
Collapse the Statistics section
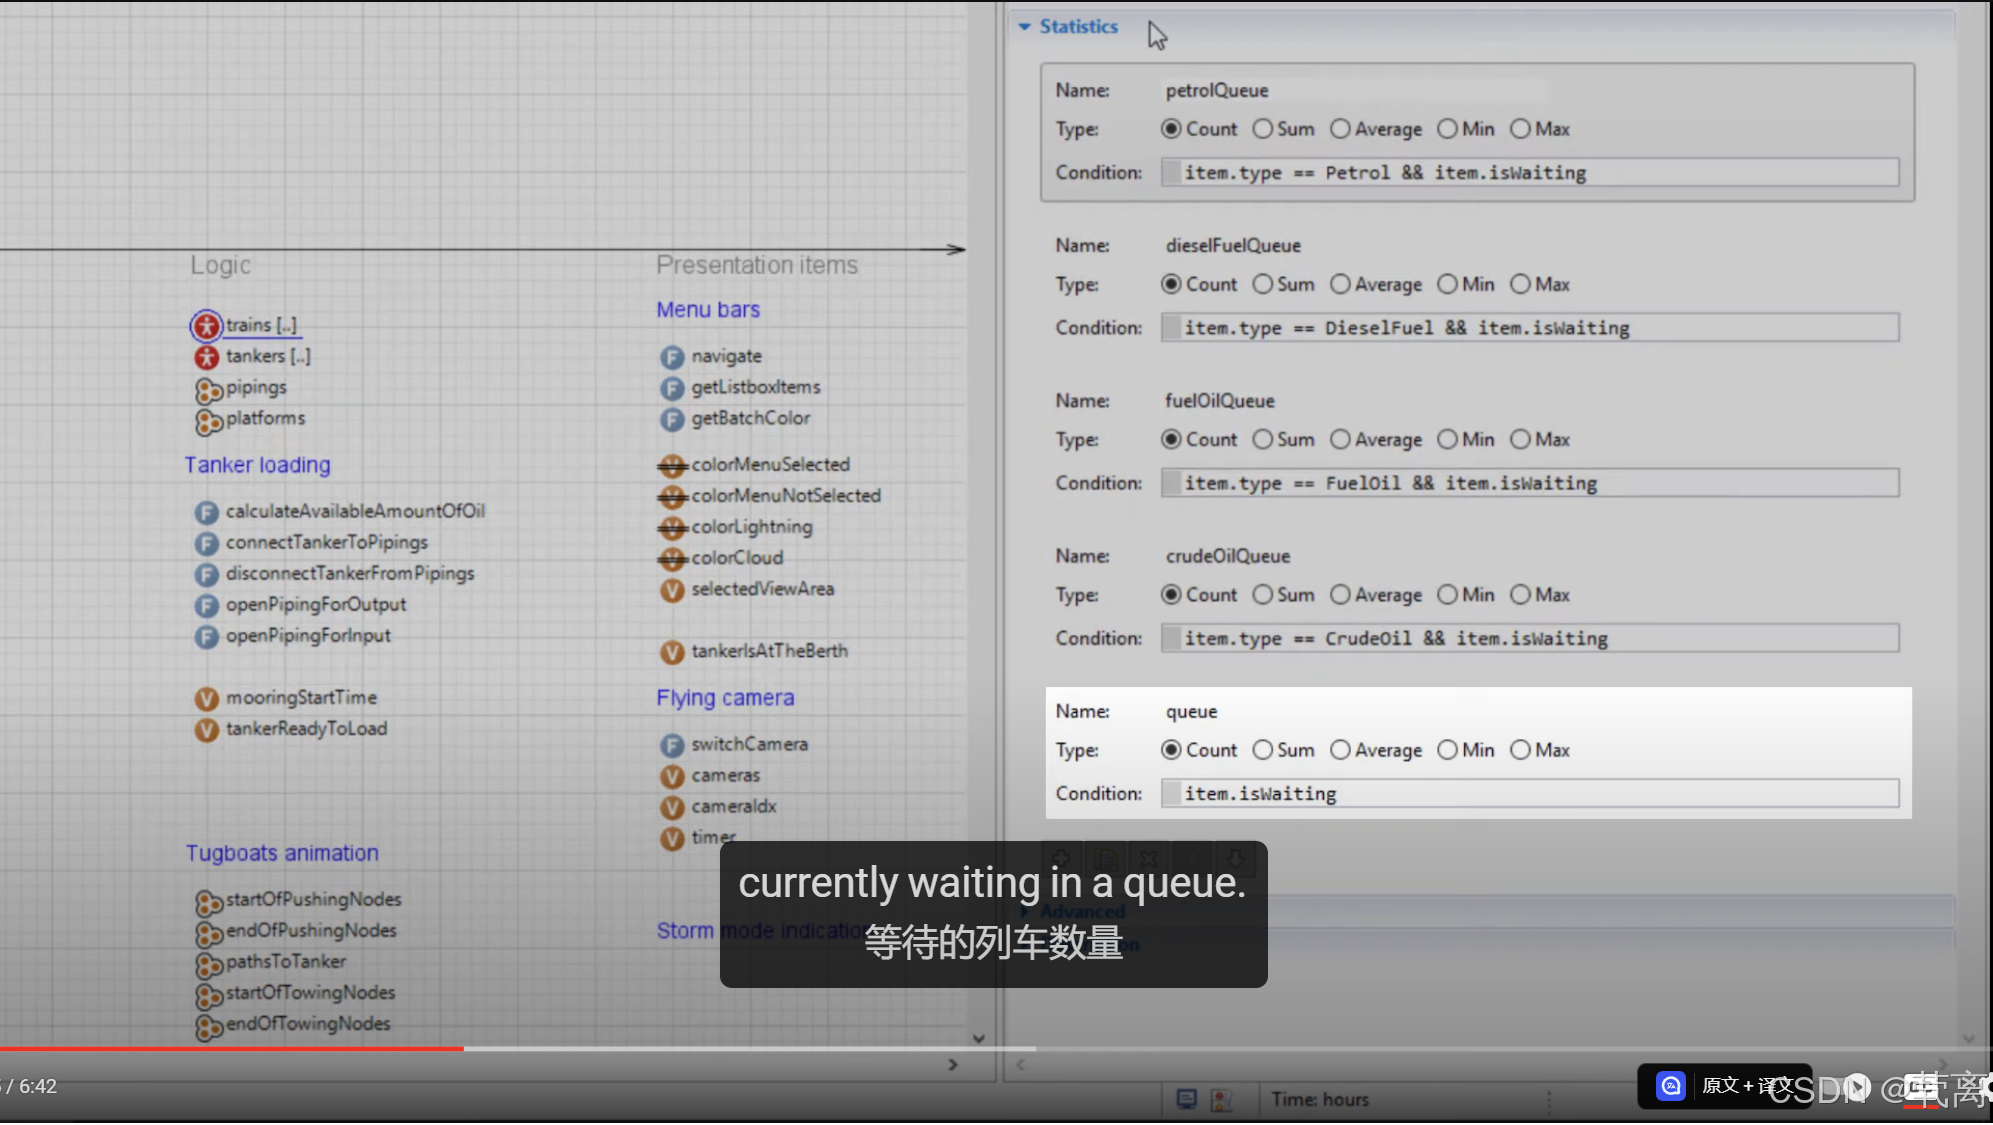pos(1024,27)
